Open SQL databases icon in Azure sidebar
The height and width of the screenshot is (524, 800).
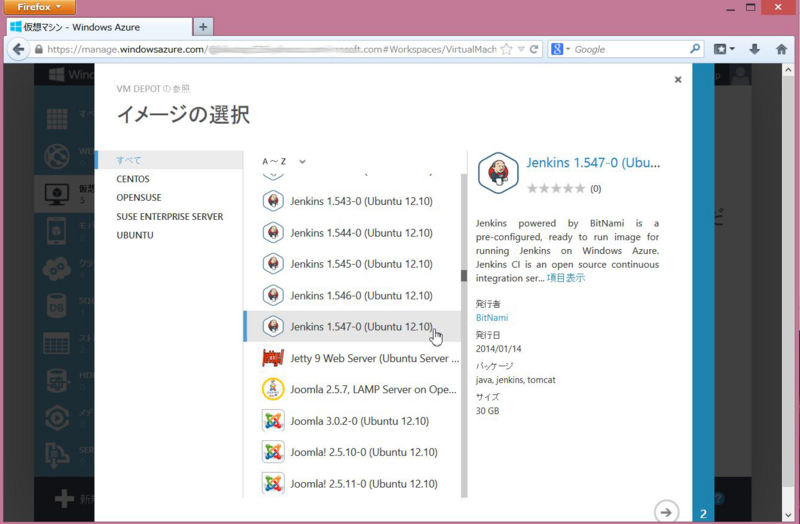click(x=57, y=307)
